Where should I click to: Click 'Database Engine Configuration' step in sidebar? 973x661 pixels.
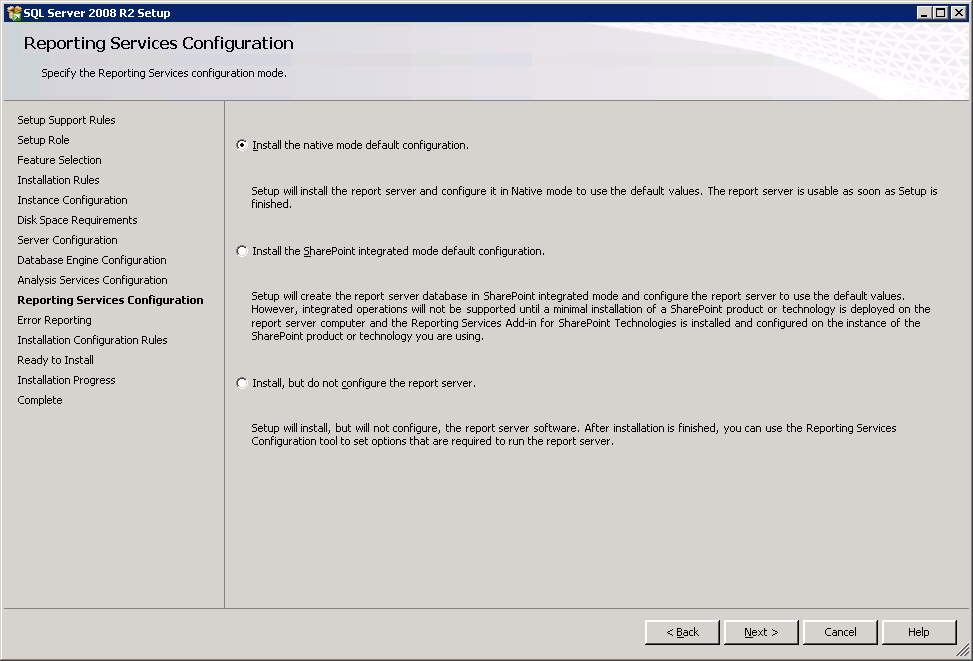pos(92,260)
